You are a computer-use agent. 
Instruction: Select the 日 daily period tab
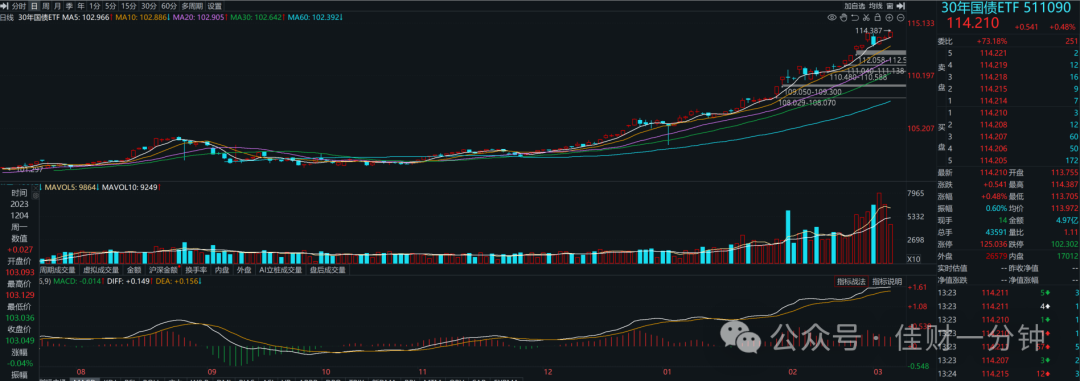33,5
